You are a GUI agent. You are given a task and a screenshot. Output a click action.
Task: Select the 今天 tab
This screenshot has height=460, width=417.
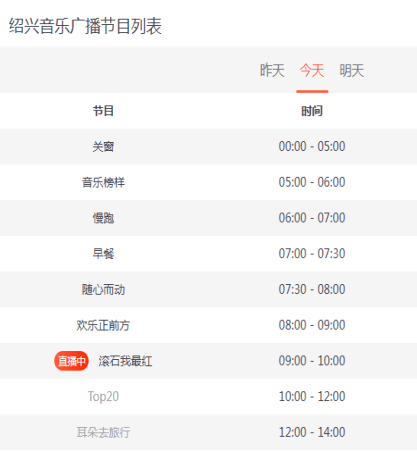tap(312, 70)
